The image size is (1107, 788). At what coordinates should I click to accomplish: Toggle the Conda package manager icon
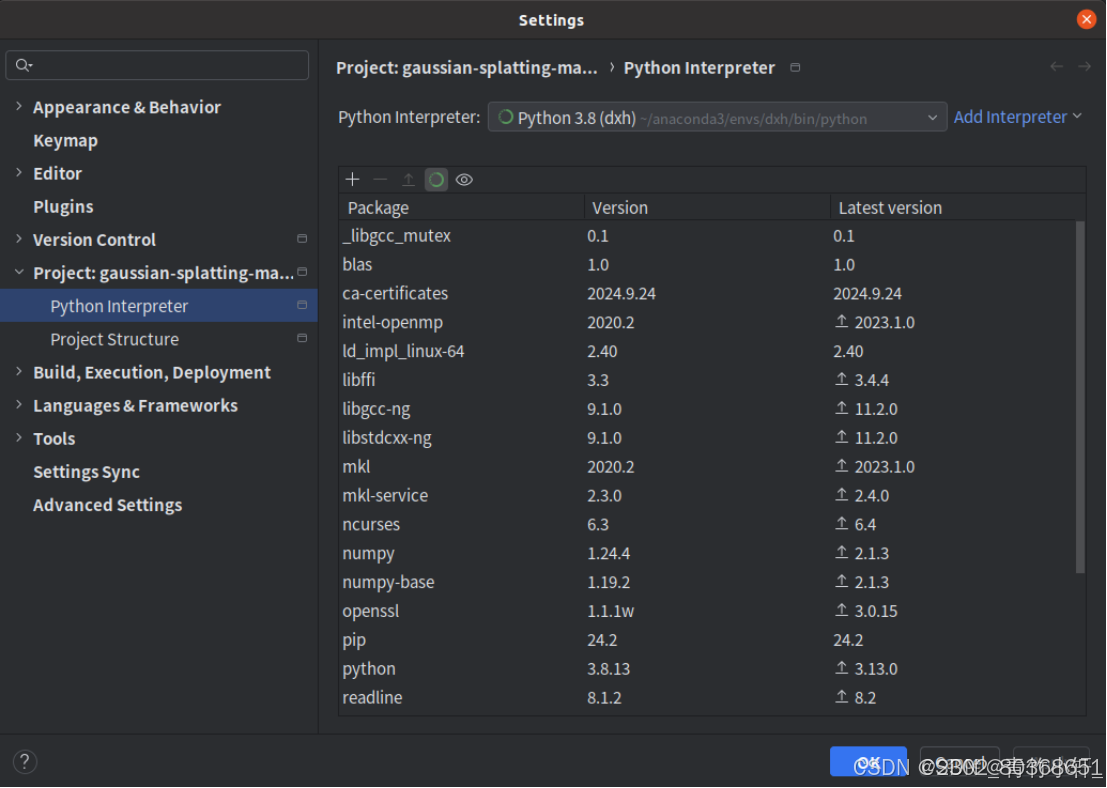point(436,179)
